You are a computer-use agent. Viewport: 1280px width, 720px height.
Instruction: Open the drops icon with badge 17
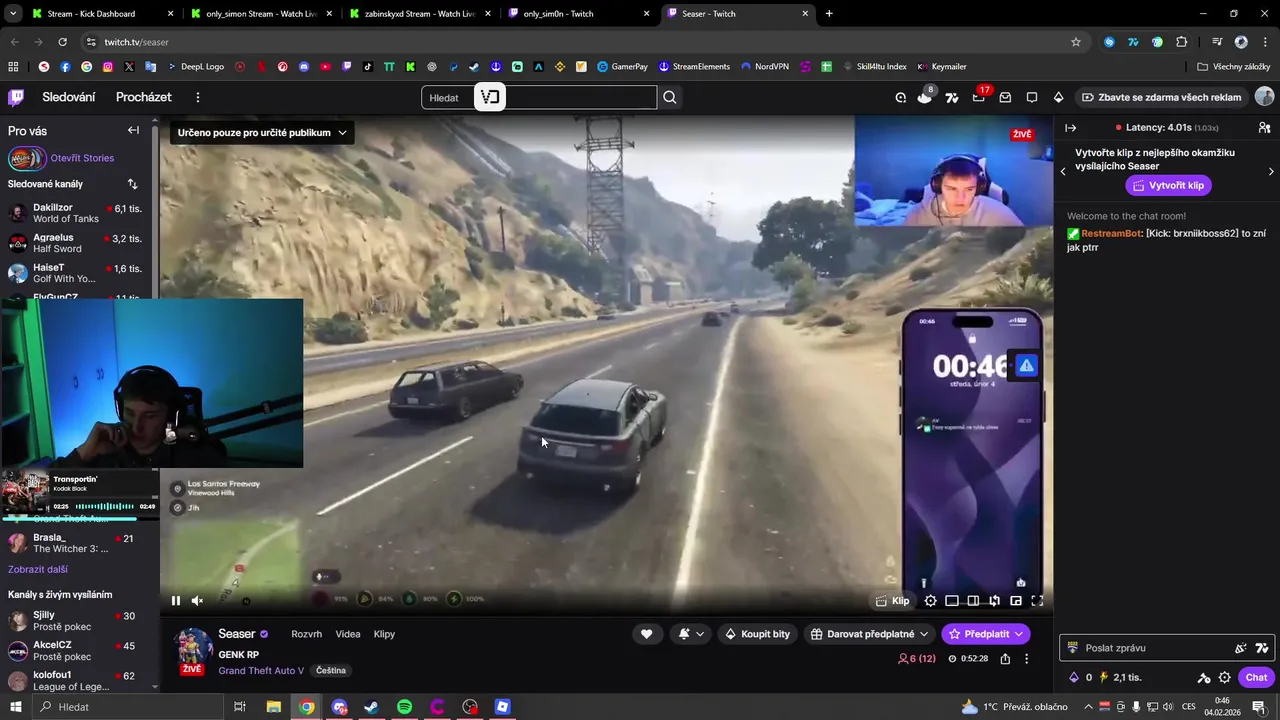(979, 97)
